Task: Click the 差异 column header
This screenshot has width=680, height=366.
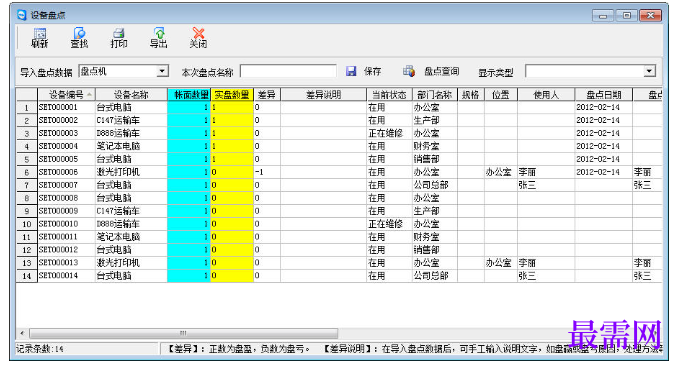Action: [x=267, y=95]
